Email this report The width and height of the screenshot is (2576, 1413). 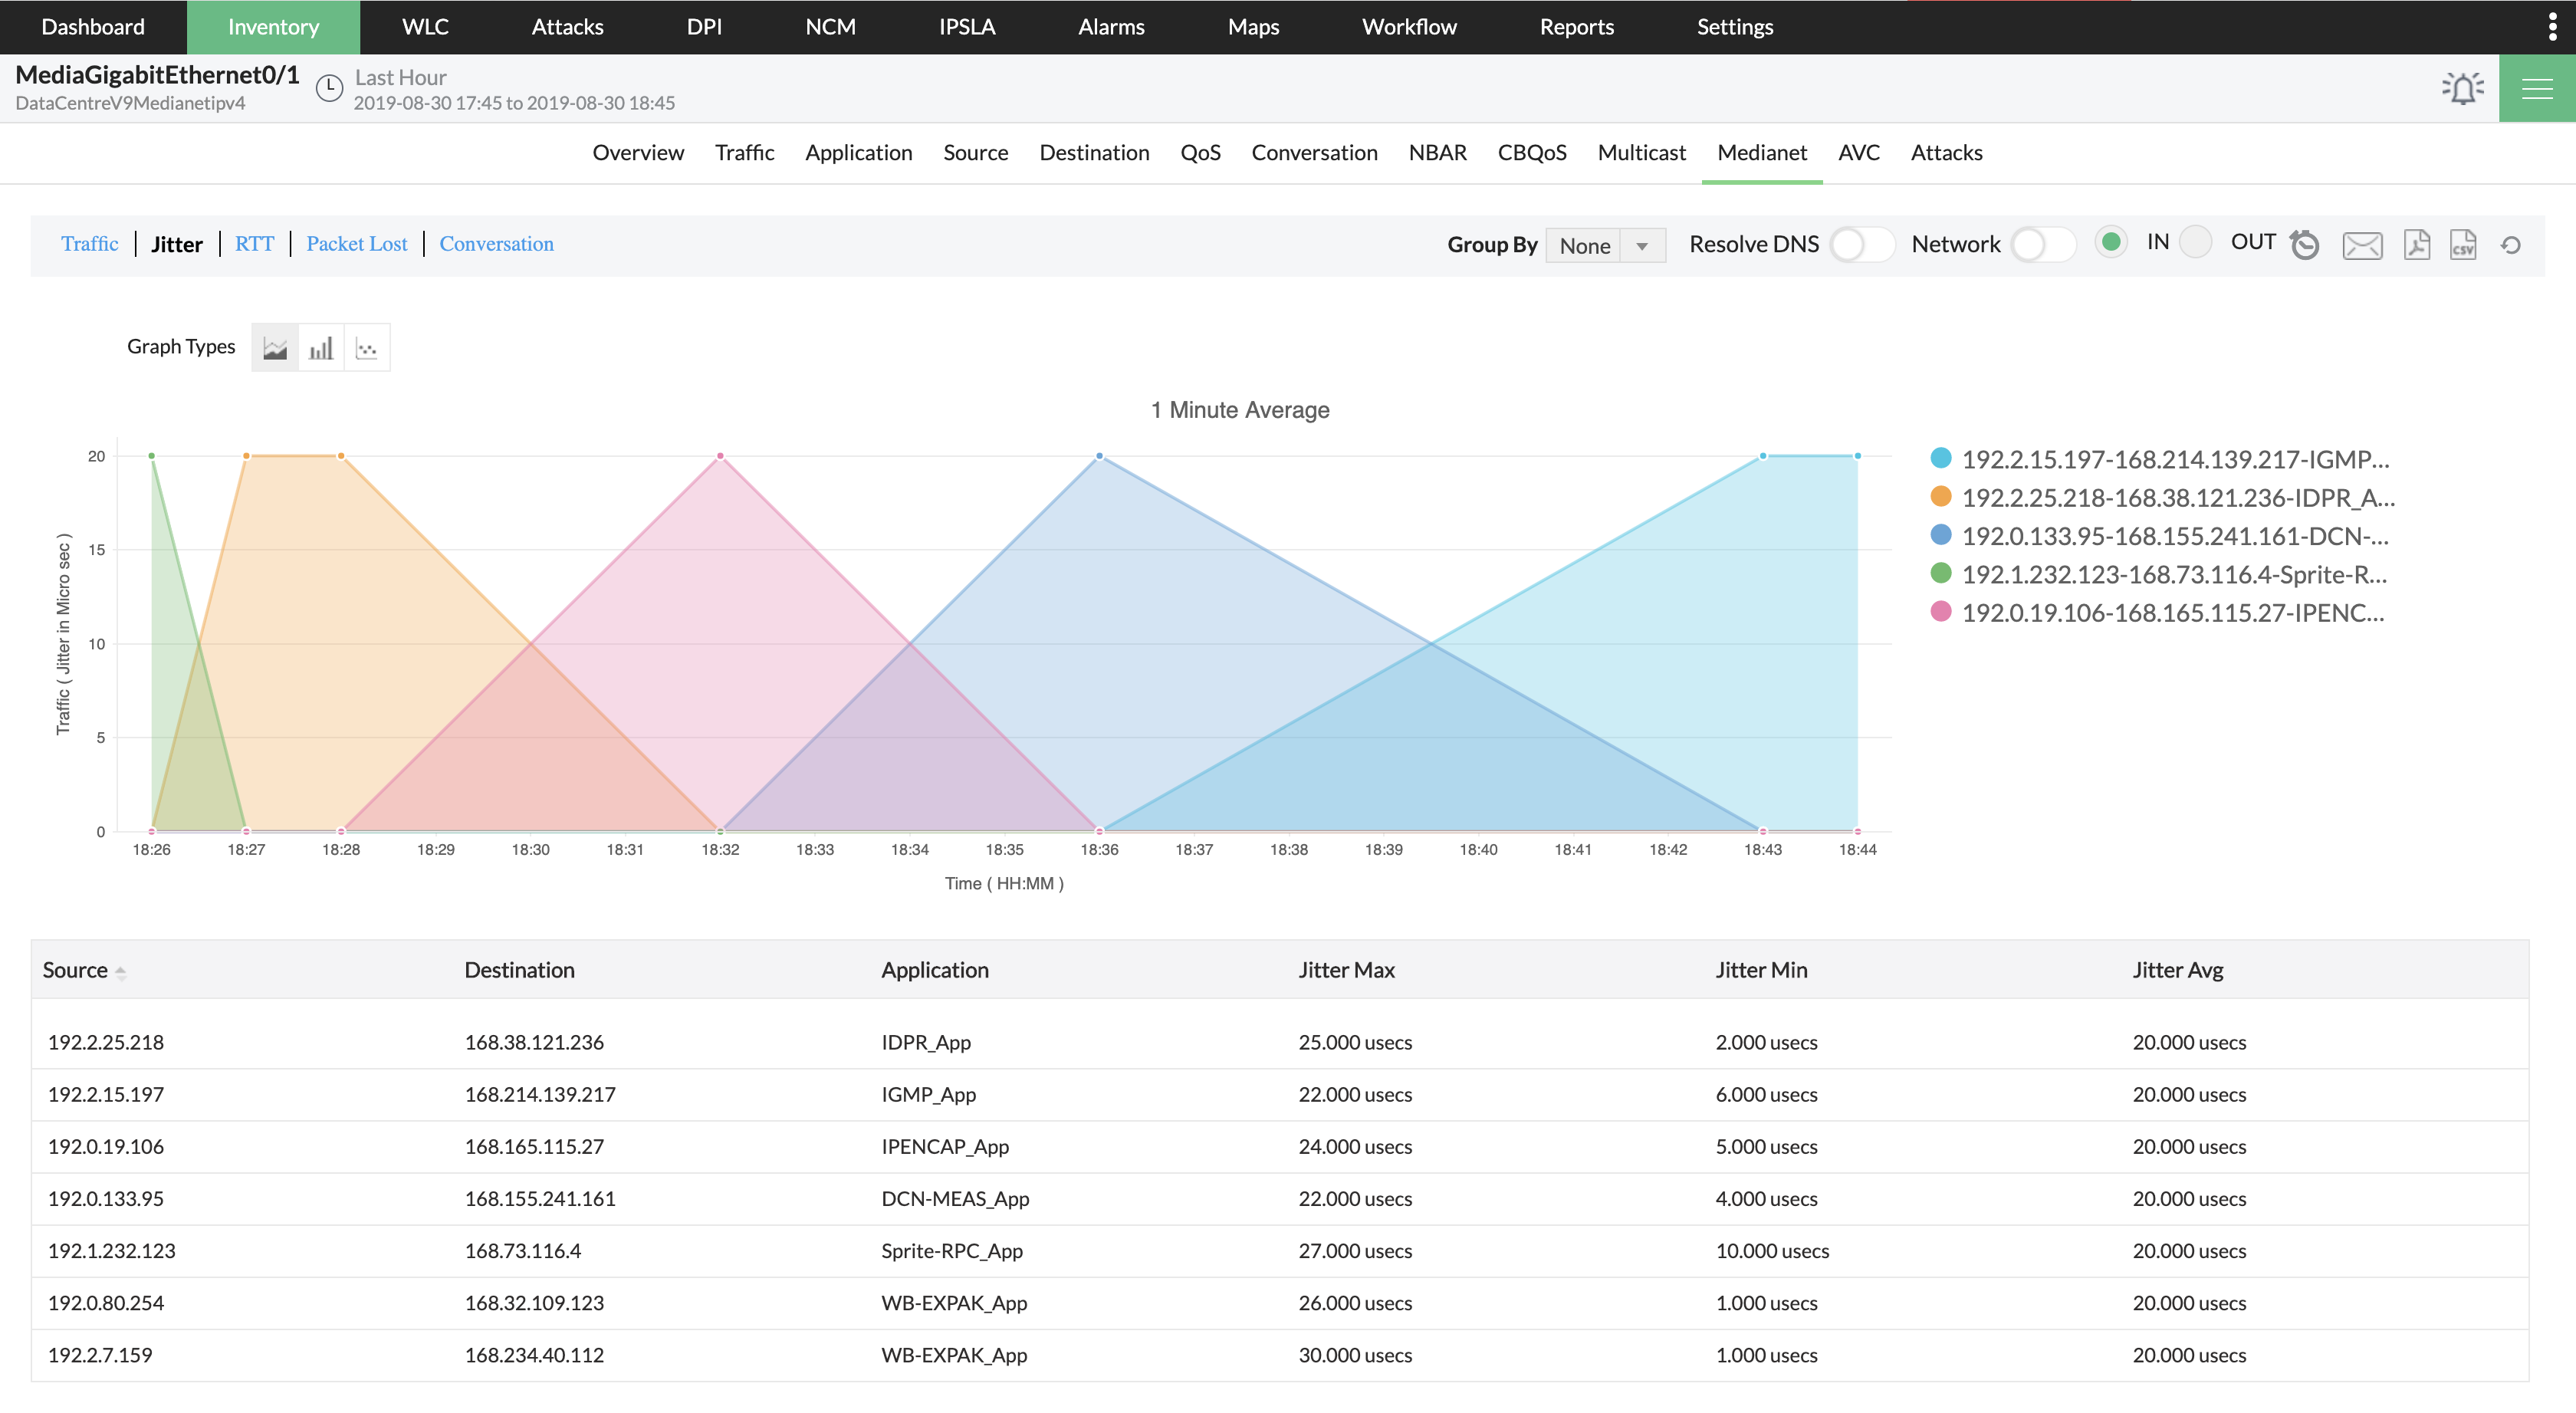(x=2362, y=244)
